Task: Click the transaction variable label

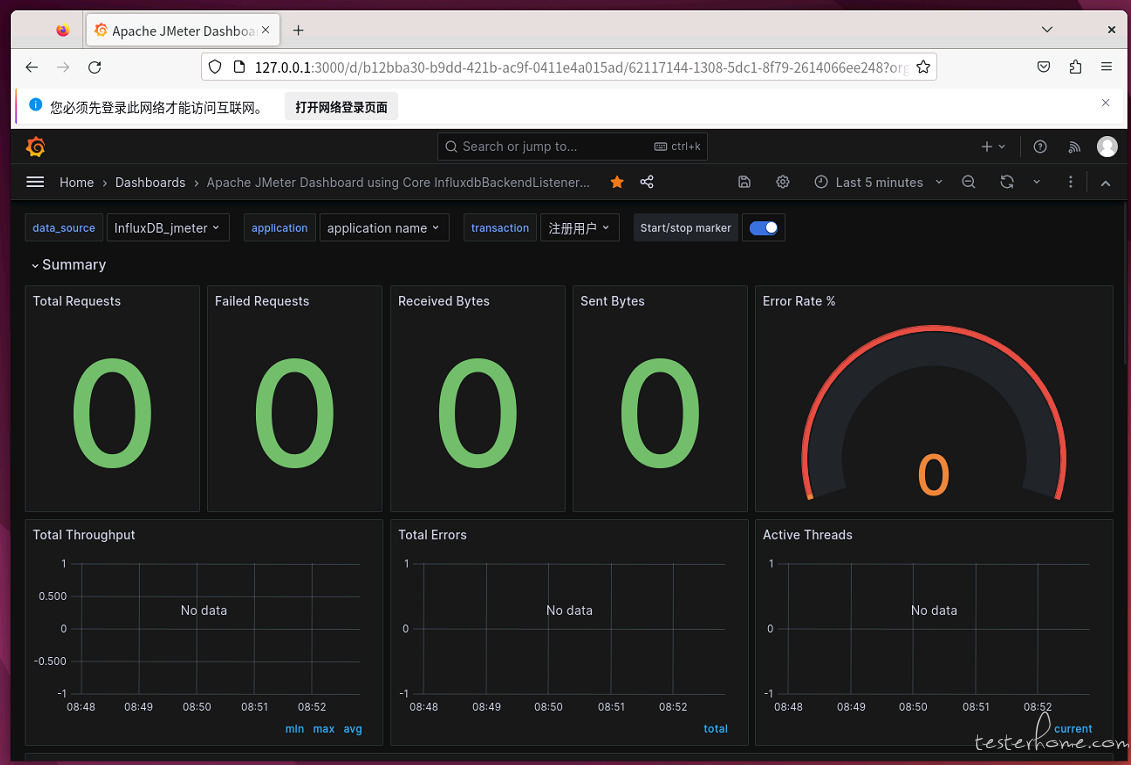Action: click(x=500, y=228)
